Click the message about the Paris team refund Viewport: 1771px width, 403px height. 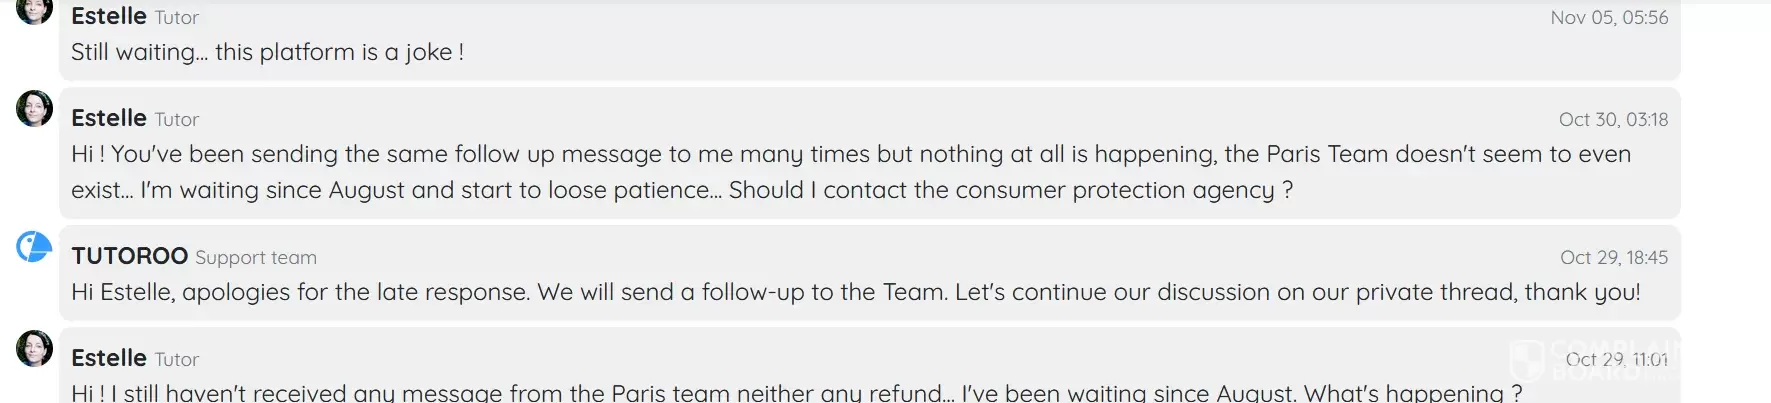tap(796, 393)
